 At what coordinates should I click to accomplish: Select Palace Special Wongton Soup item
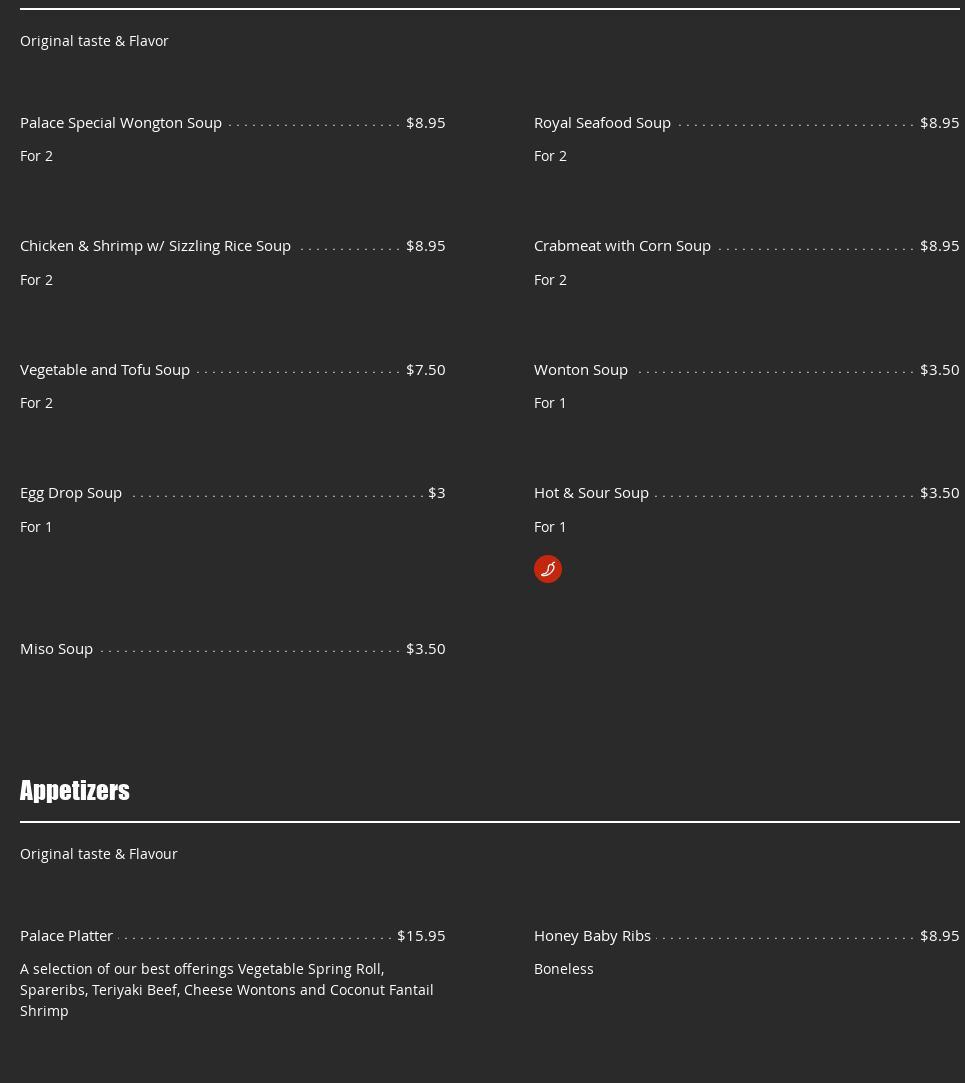pyautogui.click(x=121, y=123)
